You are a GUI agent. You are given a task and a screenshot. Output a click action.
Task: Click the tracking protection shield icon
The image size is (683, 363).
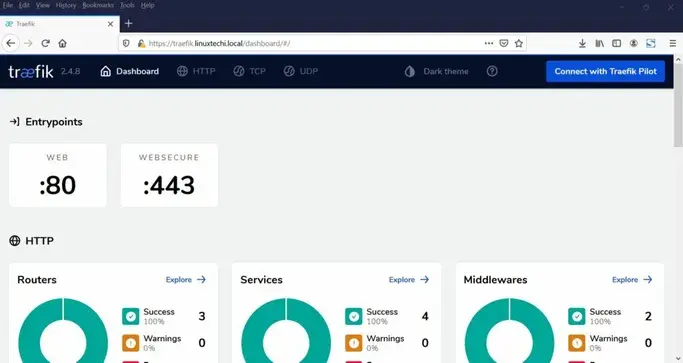point(126,43)
